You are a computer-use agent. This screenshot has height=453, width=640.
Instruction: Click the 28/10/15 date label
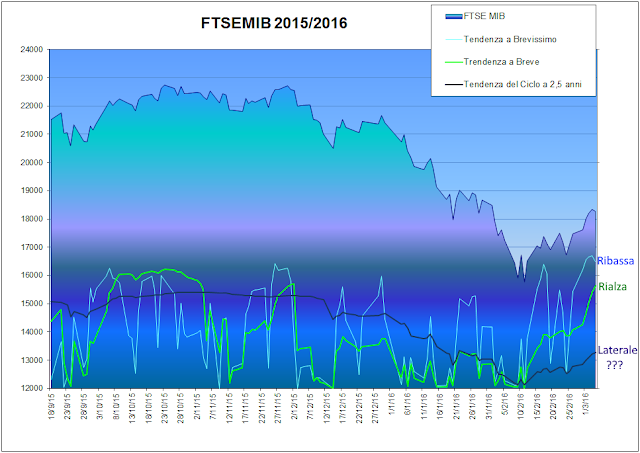coord(181,409)
